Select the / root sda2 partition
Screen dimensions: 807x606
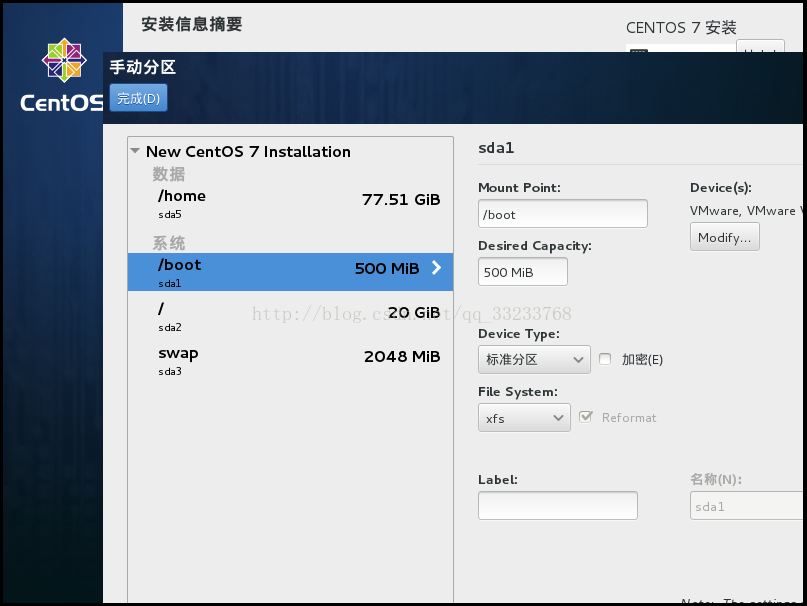point(290,317)
